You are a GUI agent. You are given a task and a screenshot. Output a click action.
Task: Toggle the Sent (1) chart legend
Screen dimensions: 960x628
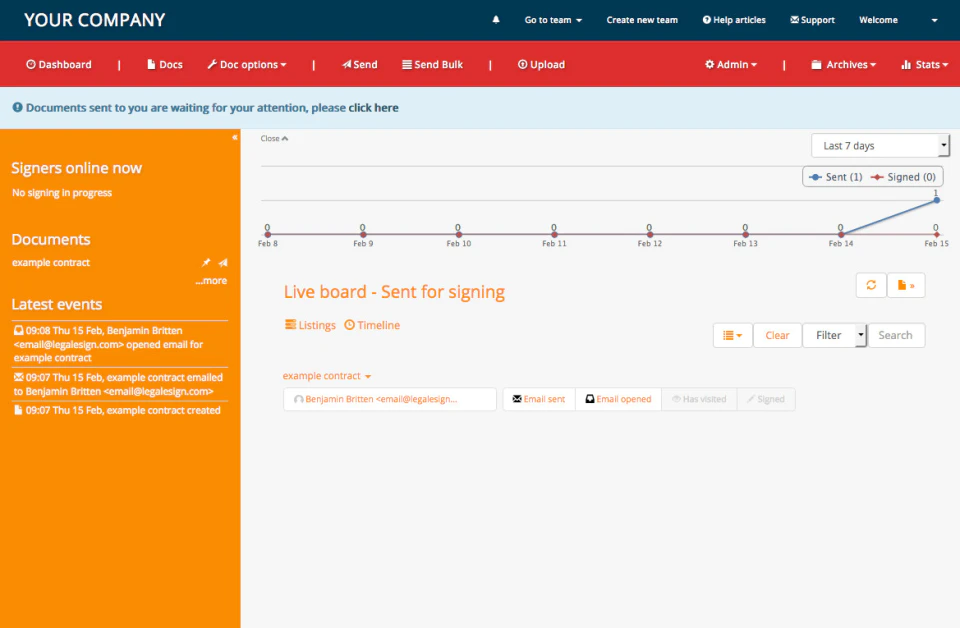click(835, 177)
